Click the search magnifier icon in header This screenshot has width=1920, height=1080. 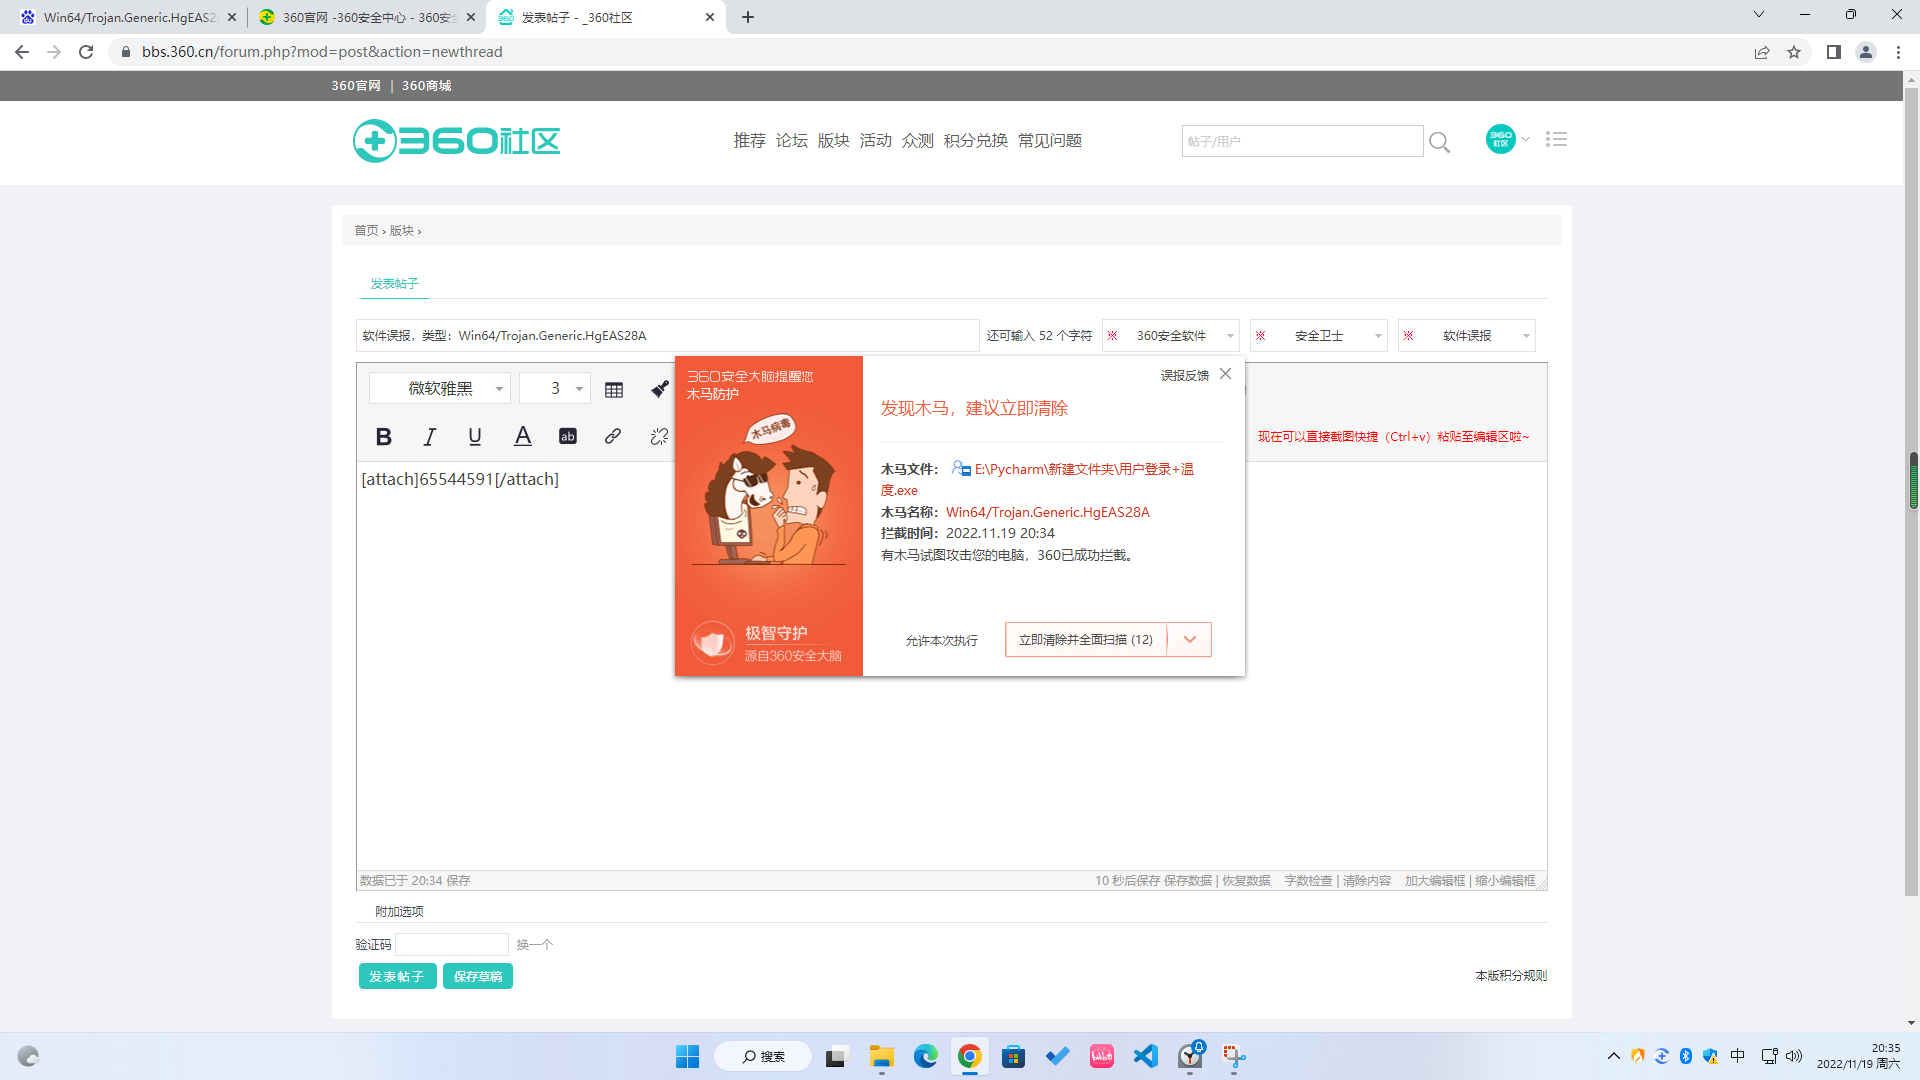tap(1439, 142)
